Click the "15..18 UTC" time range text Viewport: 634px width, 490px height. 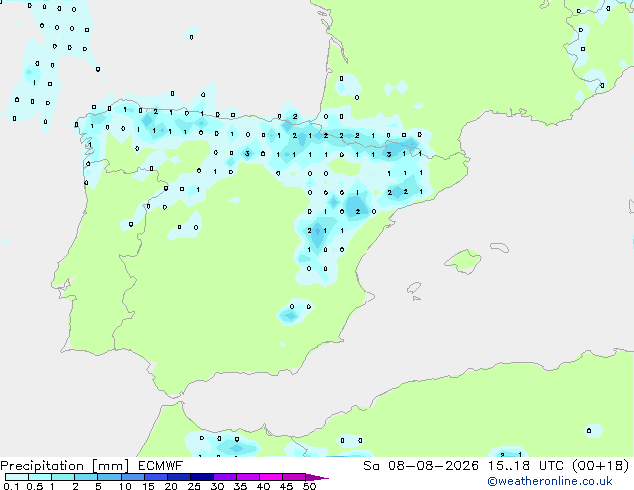tap(525, 466)
